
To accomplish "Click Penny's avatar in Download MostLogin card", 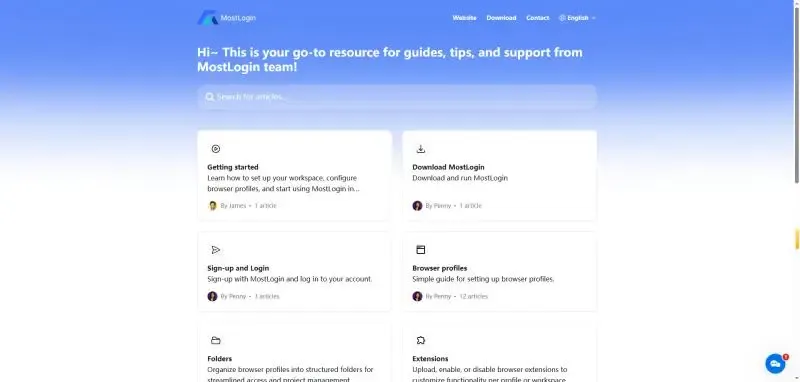I will click(417, 206).
